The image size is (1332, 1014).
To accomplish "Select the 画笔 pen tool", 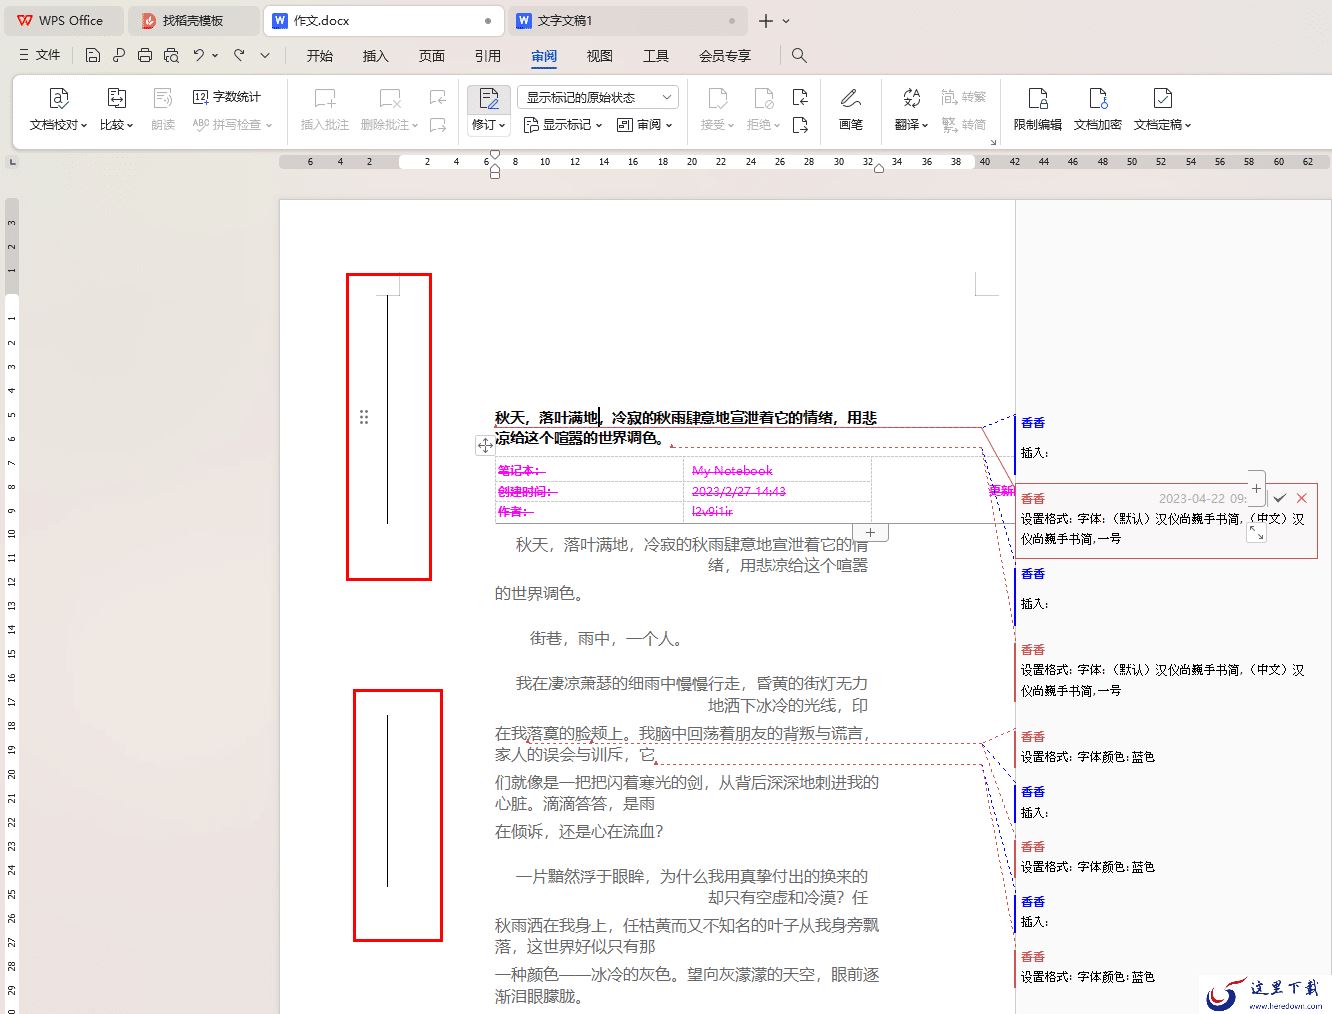I will tap(851, 98).
